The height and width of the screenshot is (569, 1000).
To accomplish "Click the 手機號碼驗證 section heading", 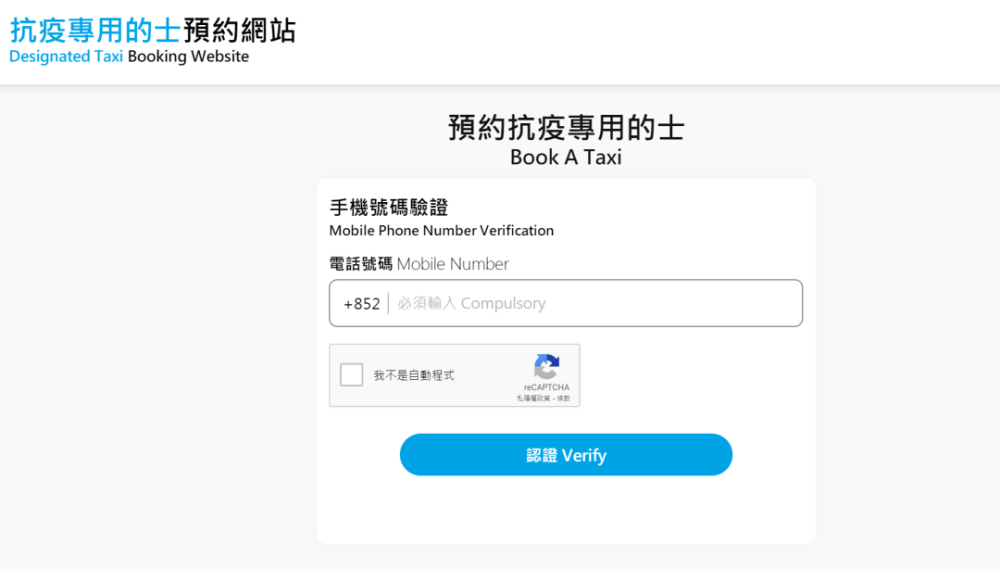I will pyautogui.click(x=389, y=207).
